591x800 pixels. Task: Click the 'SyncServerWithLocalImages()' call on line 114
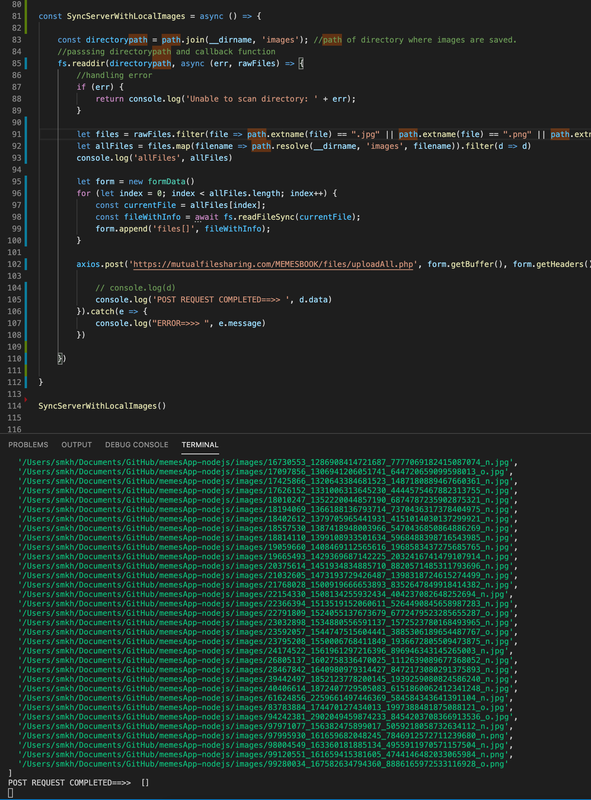click(x=102, y=406)
